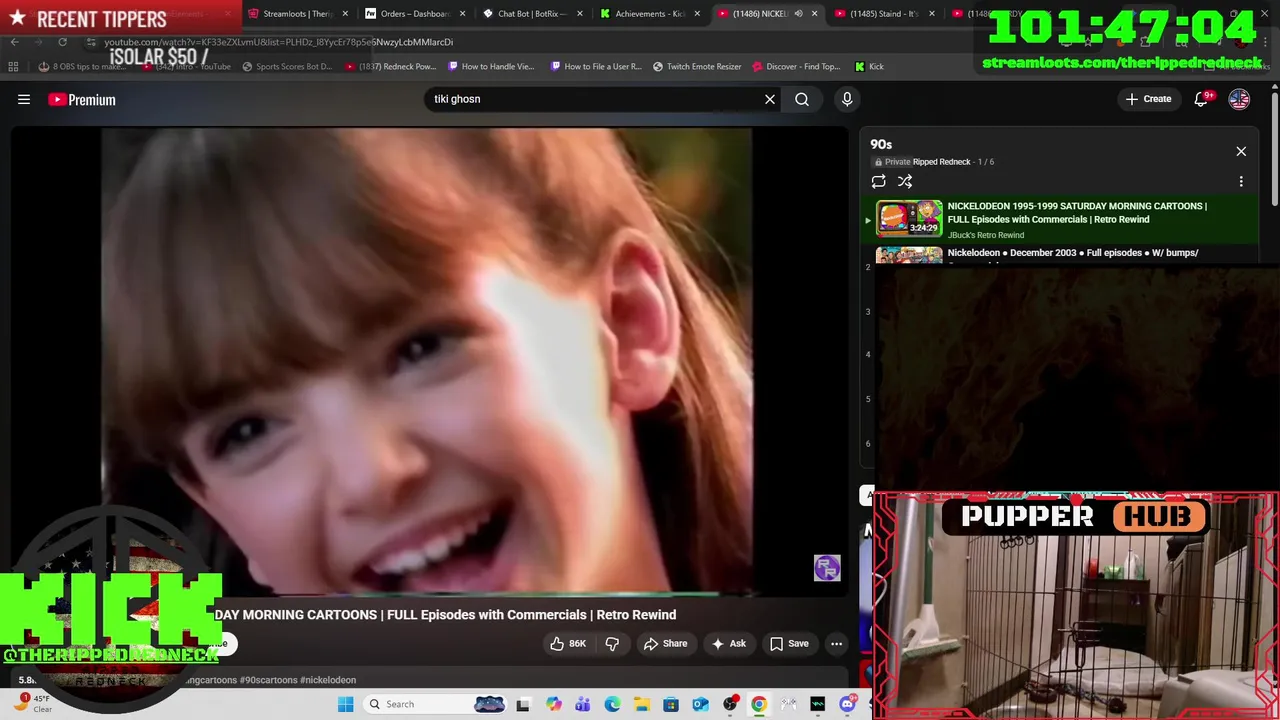Open the waveform app icon on the taskbar
Viewport: 1280px width, 720px height.
pyautogui.click(x=817, y=705)
